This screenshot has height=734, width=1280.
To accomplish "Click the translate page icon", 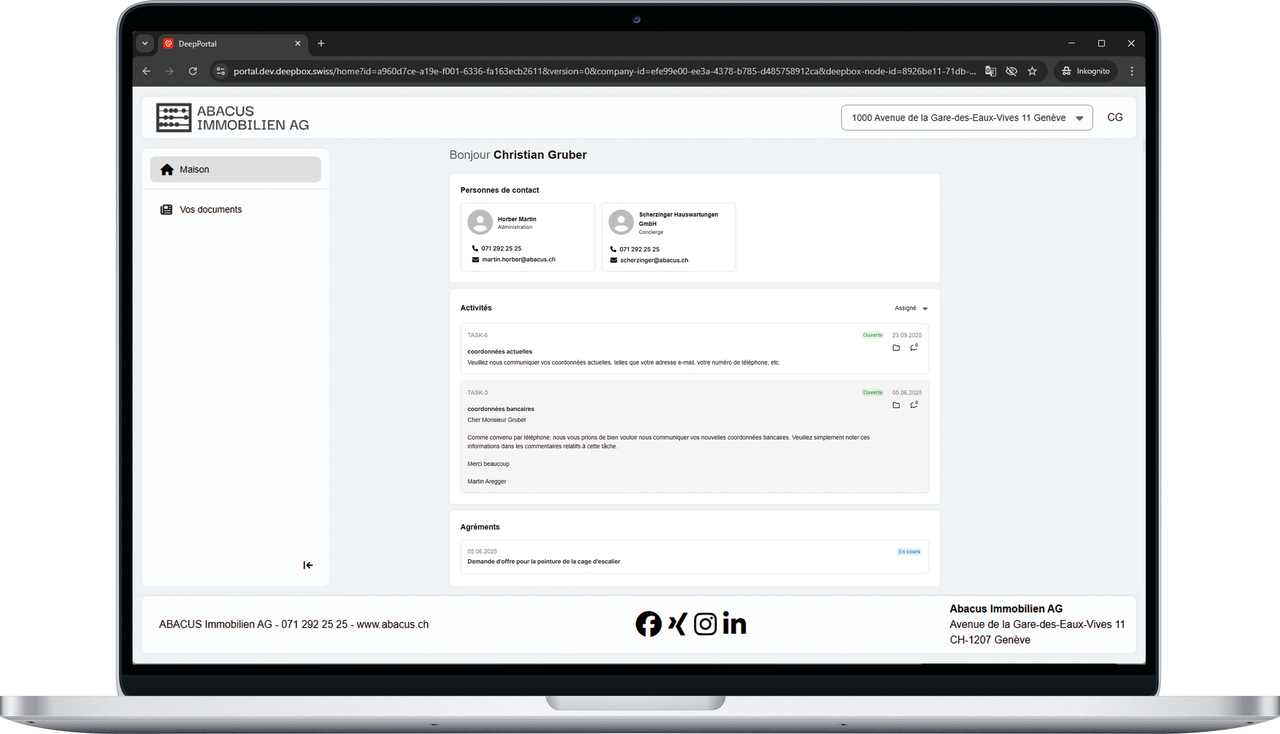I will (x=990, y=71).
